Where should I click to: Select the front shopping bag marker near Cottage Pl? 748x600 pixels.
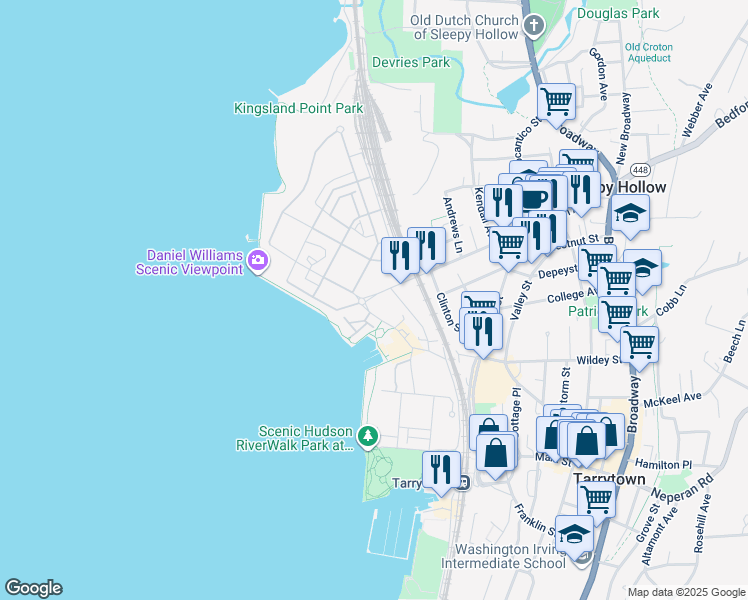[496, 451]
